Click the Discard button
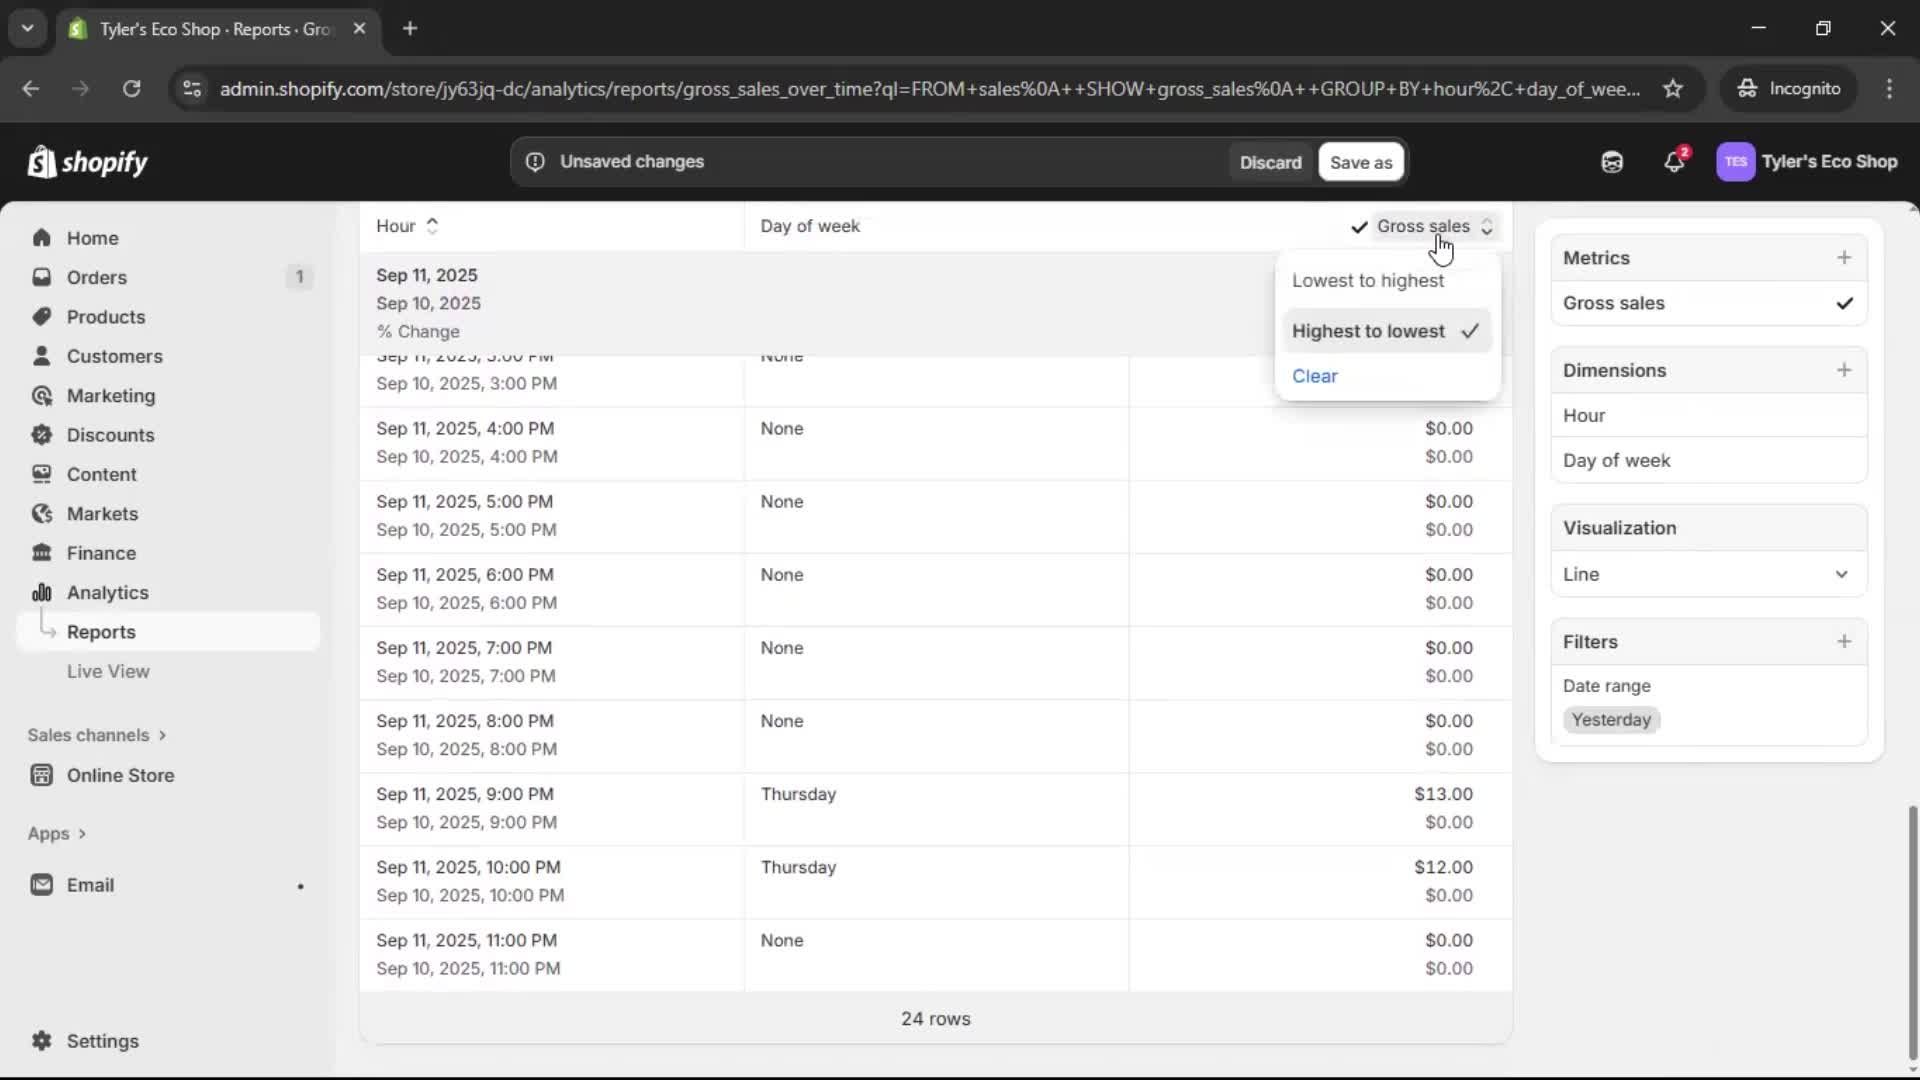This screenshot has height=1080, width=1920. click(1270, 161)
